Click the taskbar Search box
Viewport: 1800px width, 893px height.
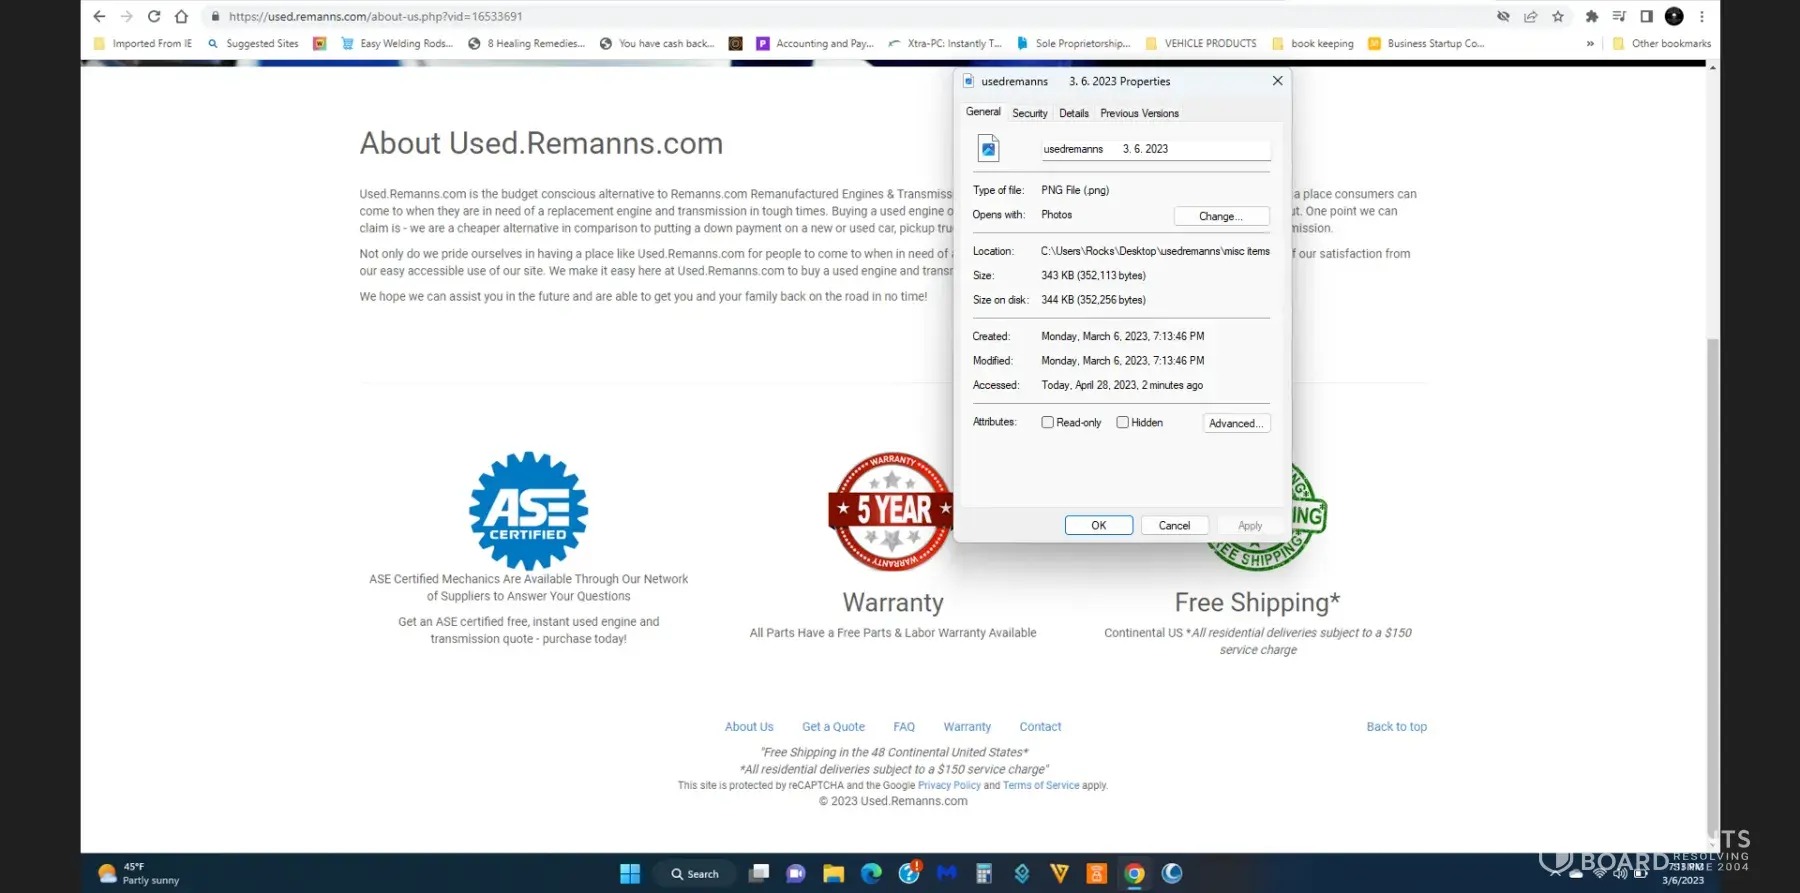pos(695,874)
